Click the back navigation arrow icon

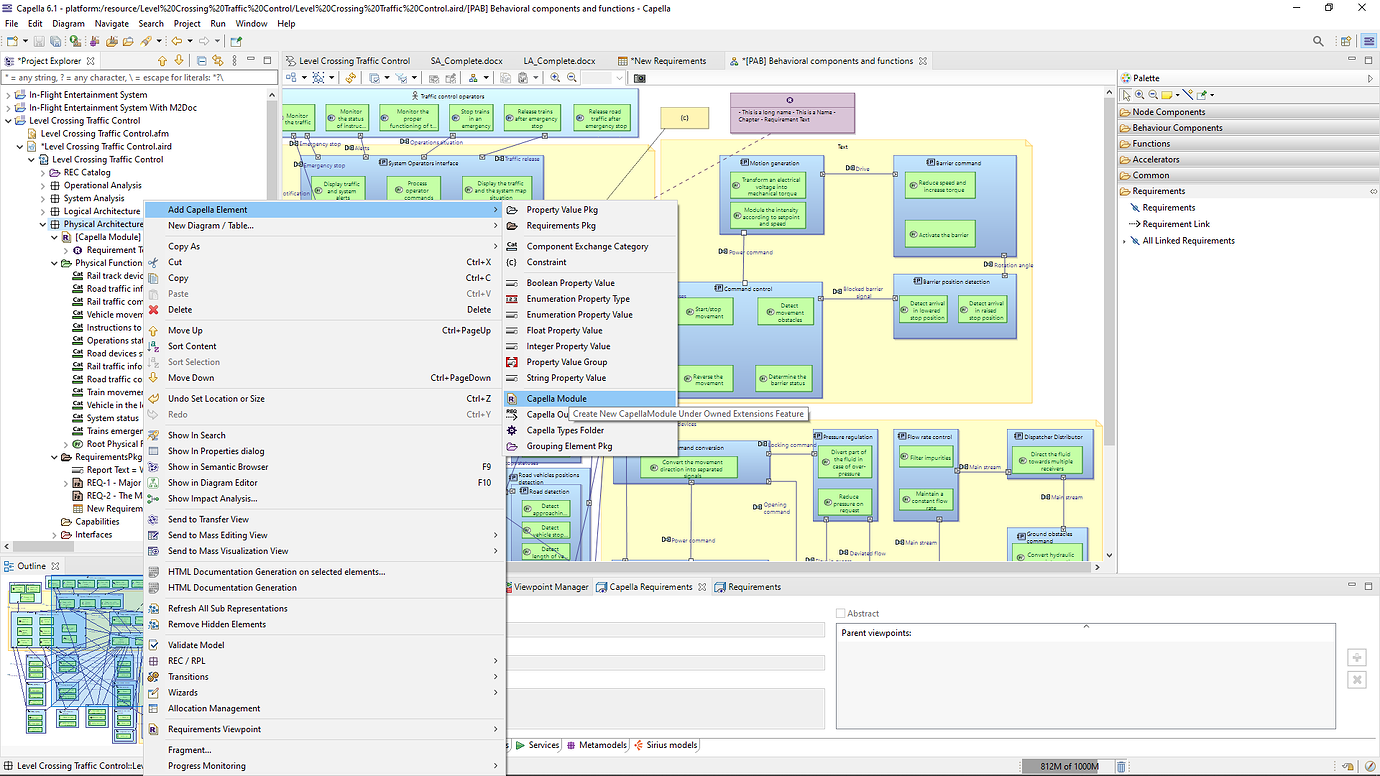tap(176, 41)
